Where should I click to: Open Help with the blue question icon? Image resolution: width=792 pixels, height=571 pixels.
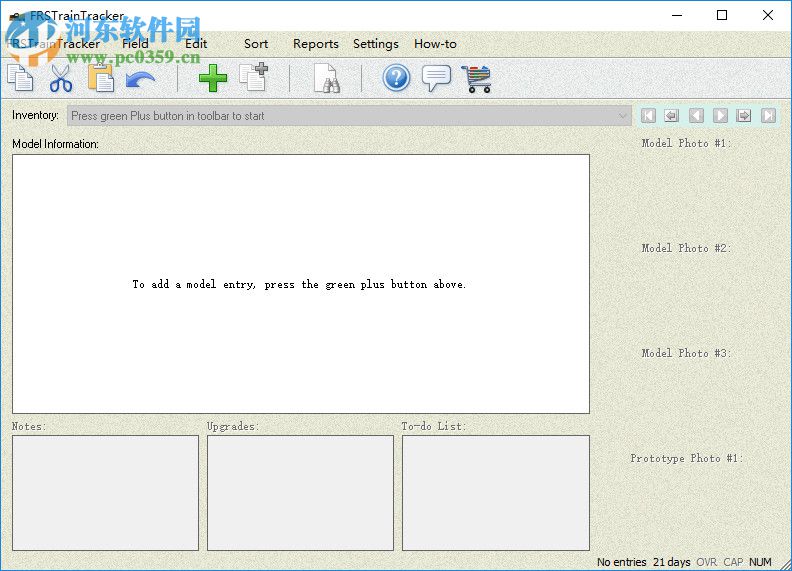click(396, 78)
